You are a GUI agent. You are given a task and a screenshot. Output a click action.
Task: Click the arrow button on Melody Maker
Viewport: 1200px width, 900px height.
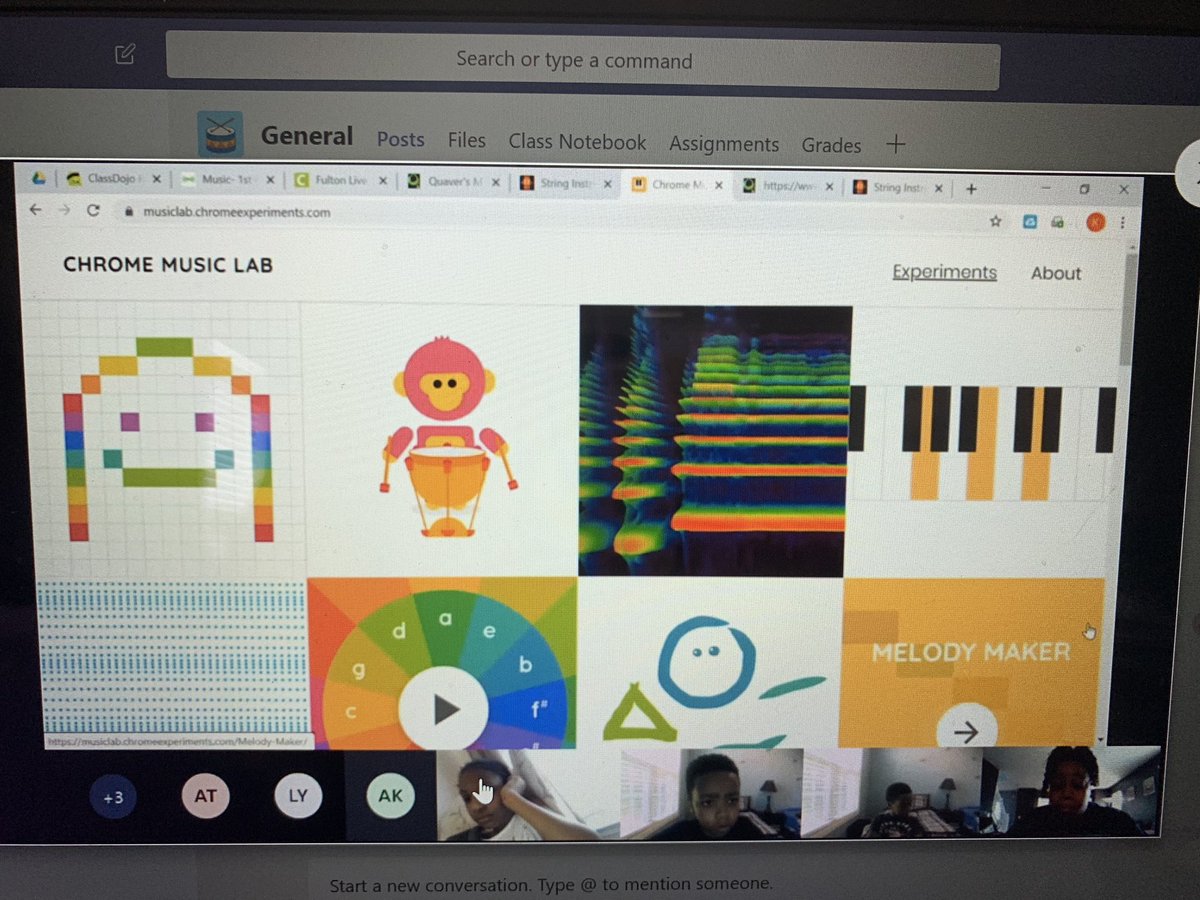966,730
